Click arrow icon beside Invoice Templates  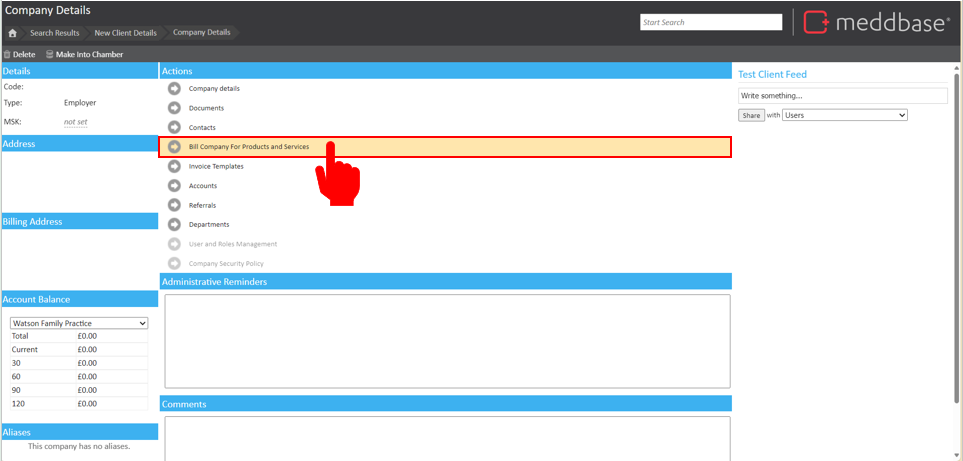[174, 166]
